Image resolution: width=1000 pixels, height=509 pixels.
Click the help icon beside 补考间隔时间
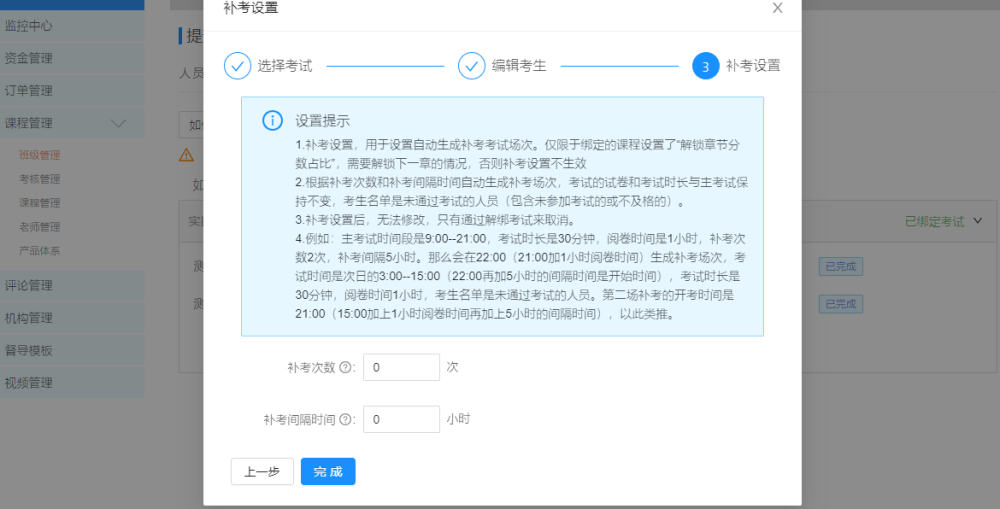click(345, 420)
